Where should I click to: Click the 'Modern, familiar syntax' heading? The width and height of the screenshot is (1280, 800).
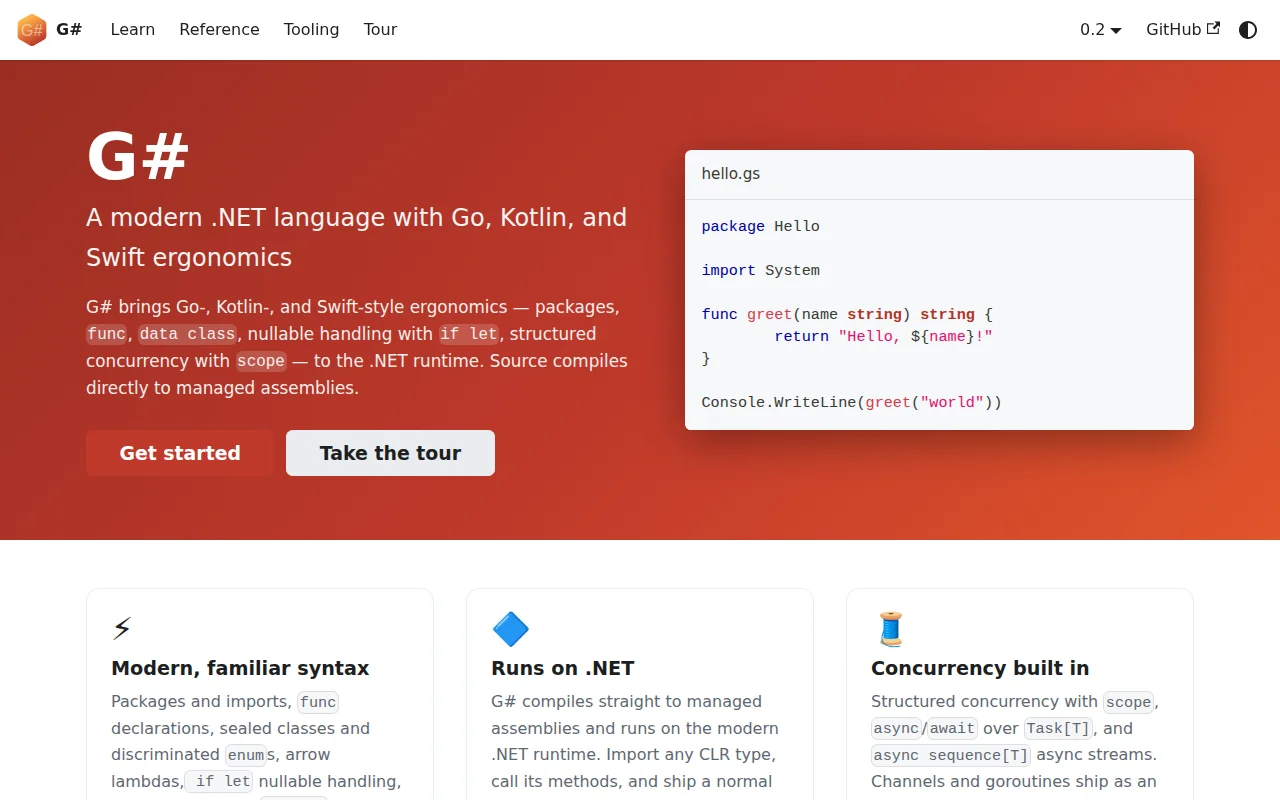240,668
